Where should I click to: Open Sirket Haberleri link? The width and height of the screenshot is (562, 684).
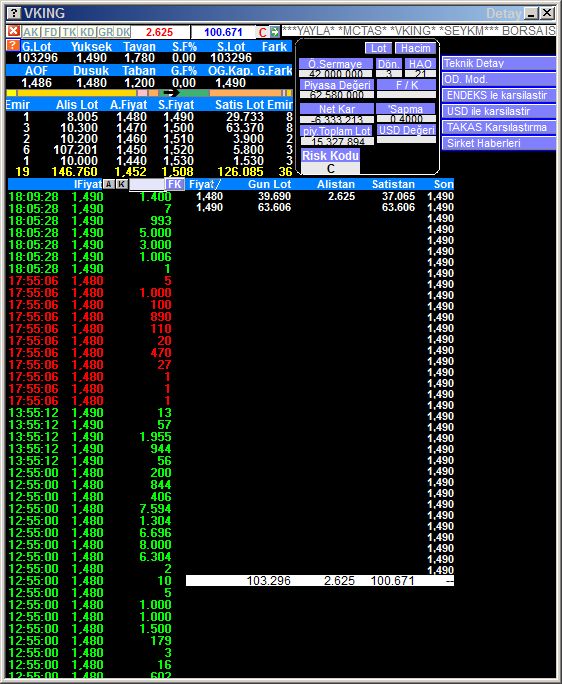499,143
